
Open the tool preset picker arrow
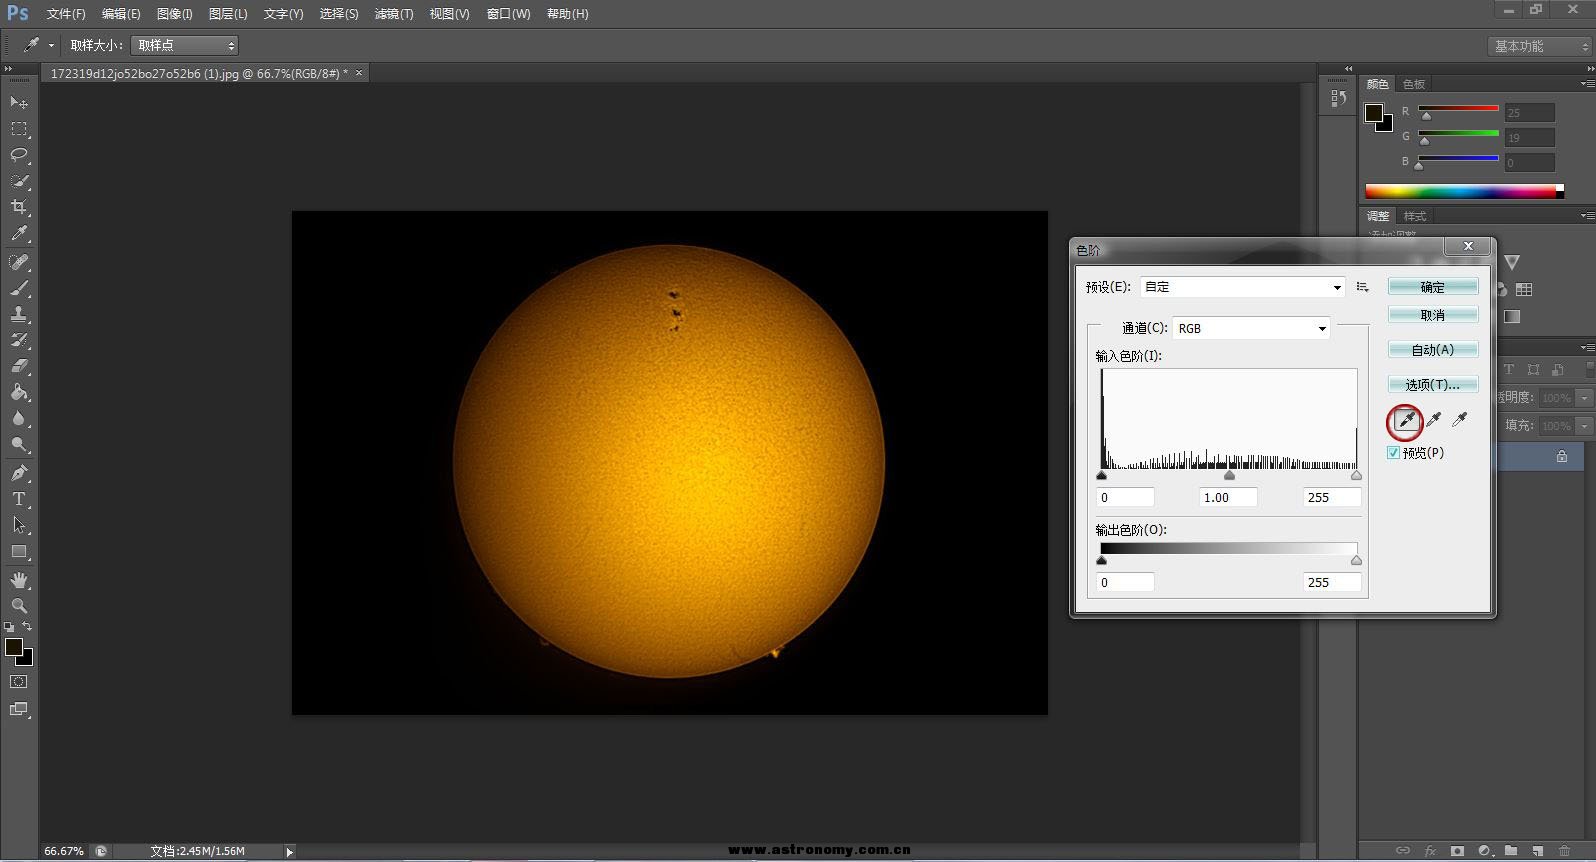click(x=51, y=45)
